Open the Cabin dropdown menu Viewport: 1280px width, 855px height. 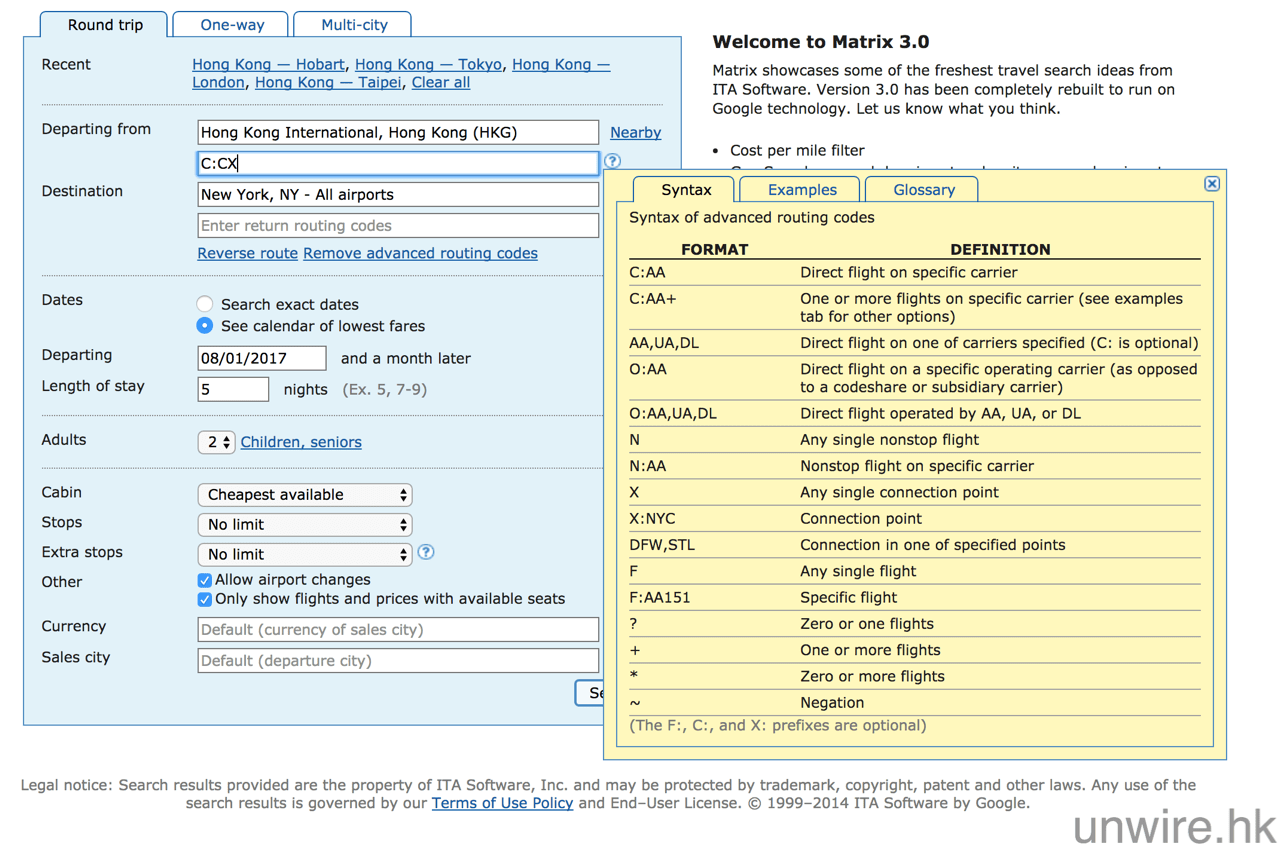coord(305,495)
